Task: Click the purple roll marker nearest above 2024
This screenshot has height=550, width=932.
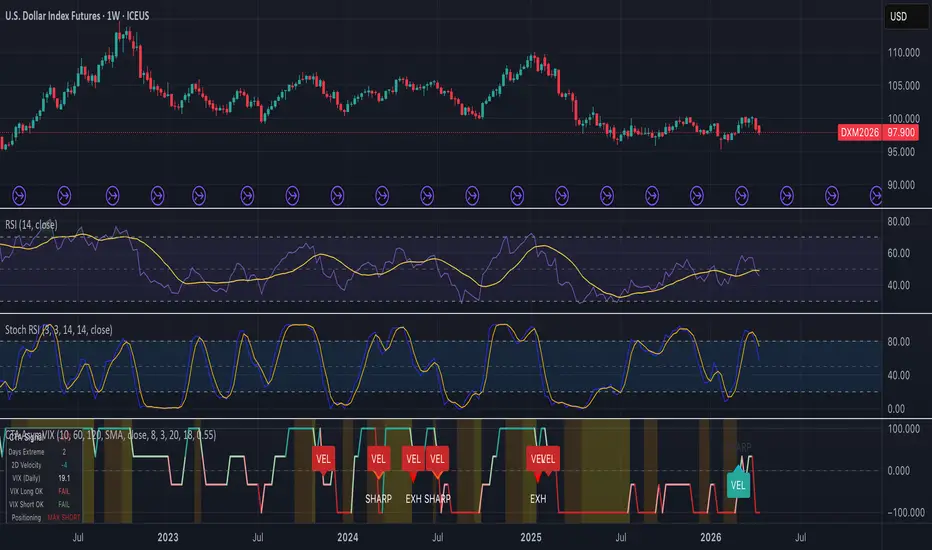Action: coord(337,195)
